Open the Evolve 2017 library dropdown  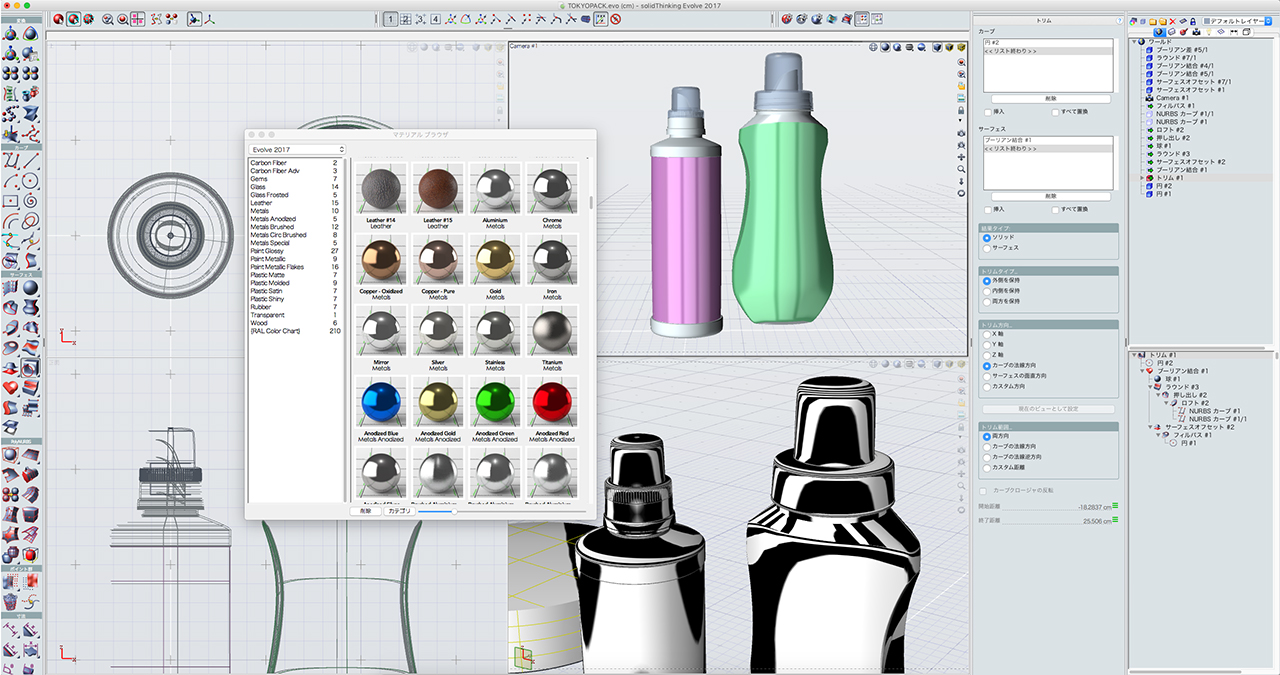[x=297, y=149]
